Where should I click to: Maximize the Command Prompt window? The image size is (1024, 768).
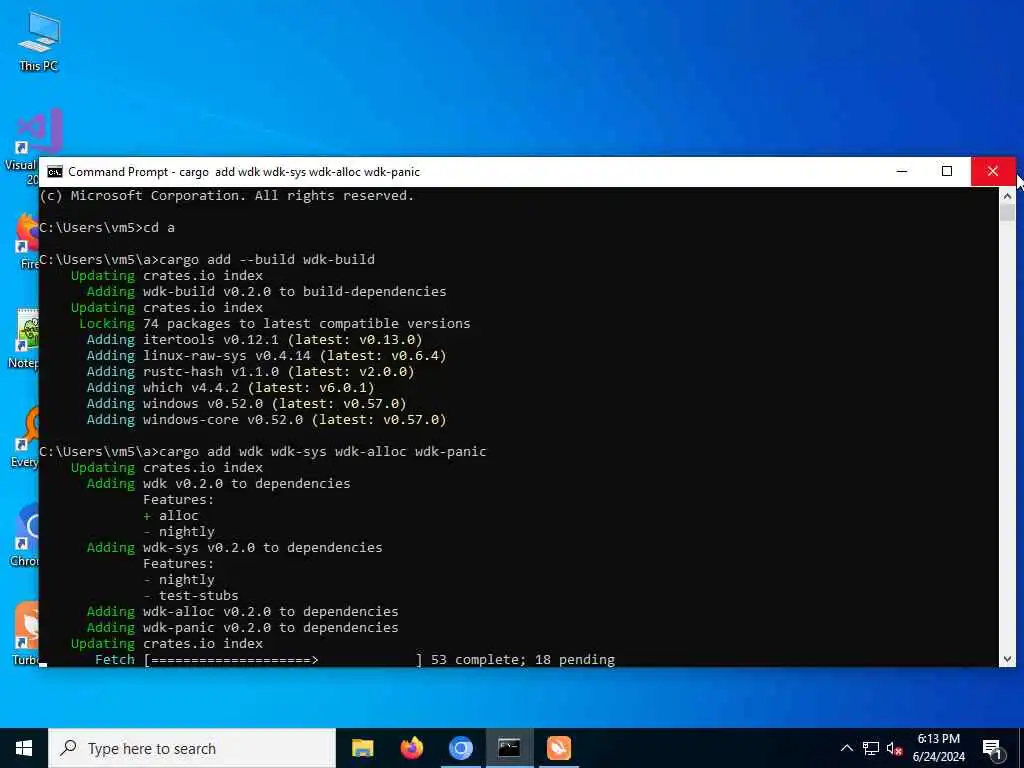click(947, 172)
